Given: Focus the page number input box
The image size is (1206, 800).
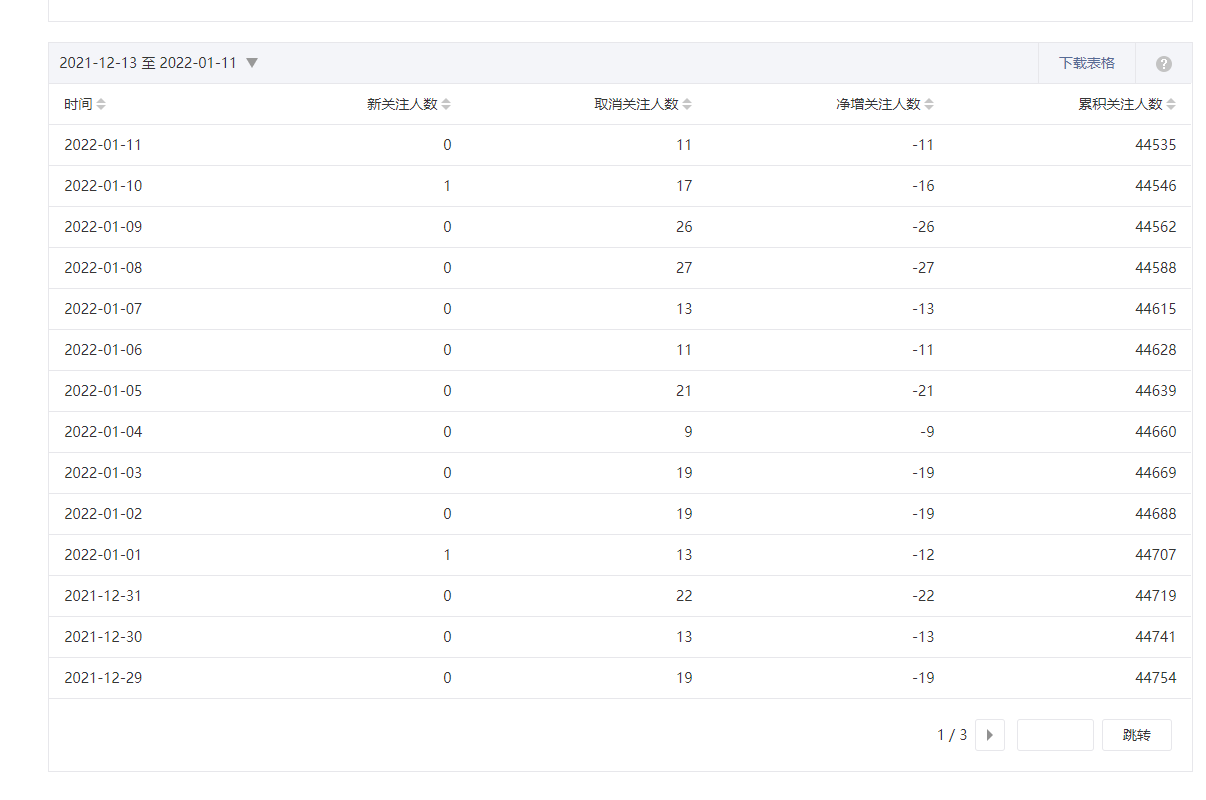Looking at the screenshot, I should 1055,735.
